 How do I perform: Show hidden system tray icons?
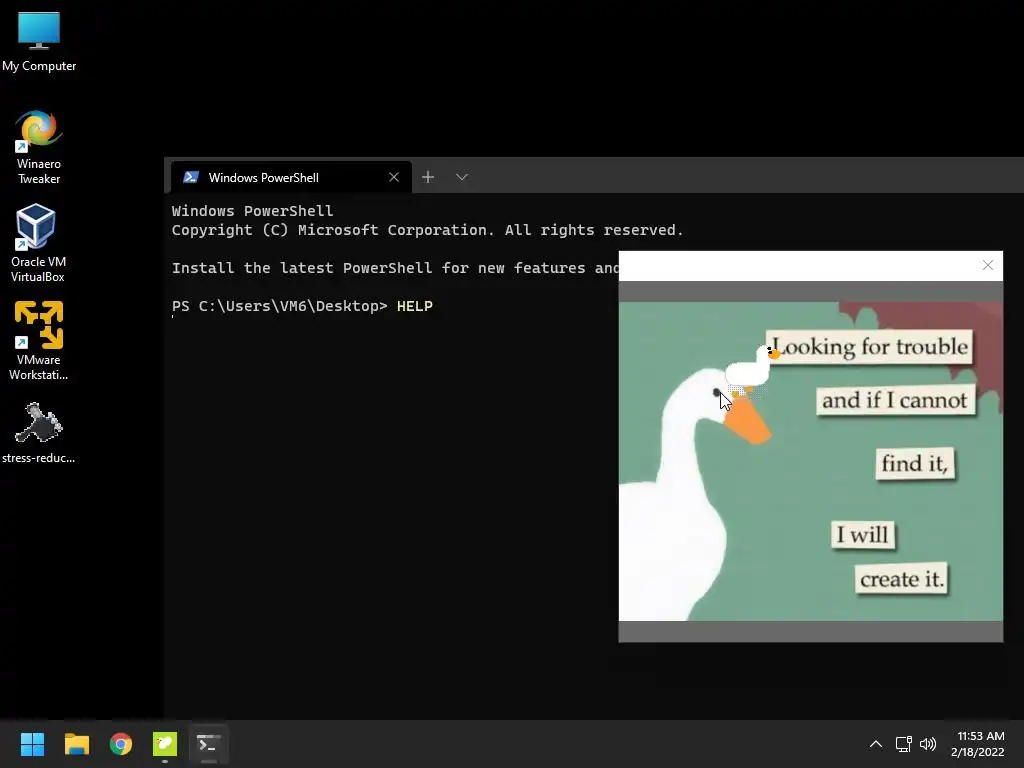pyautogui.click(x=876, y=744)
